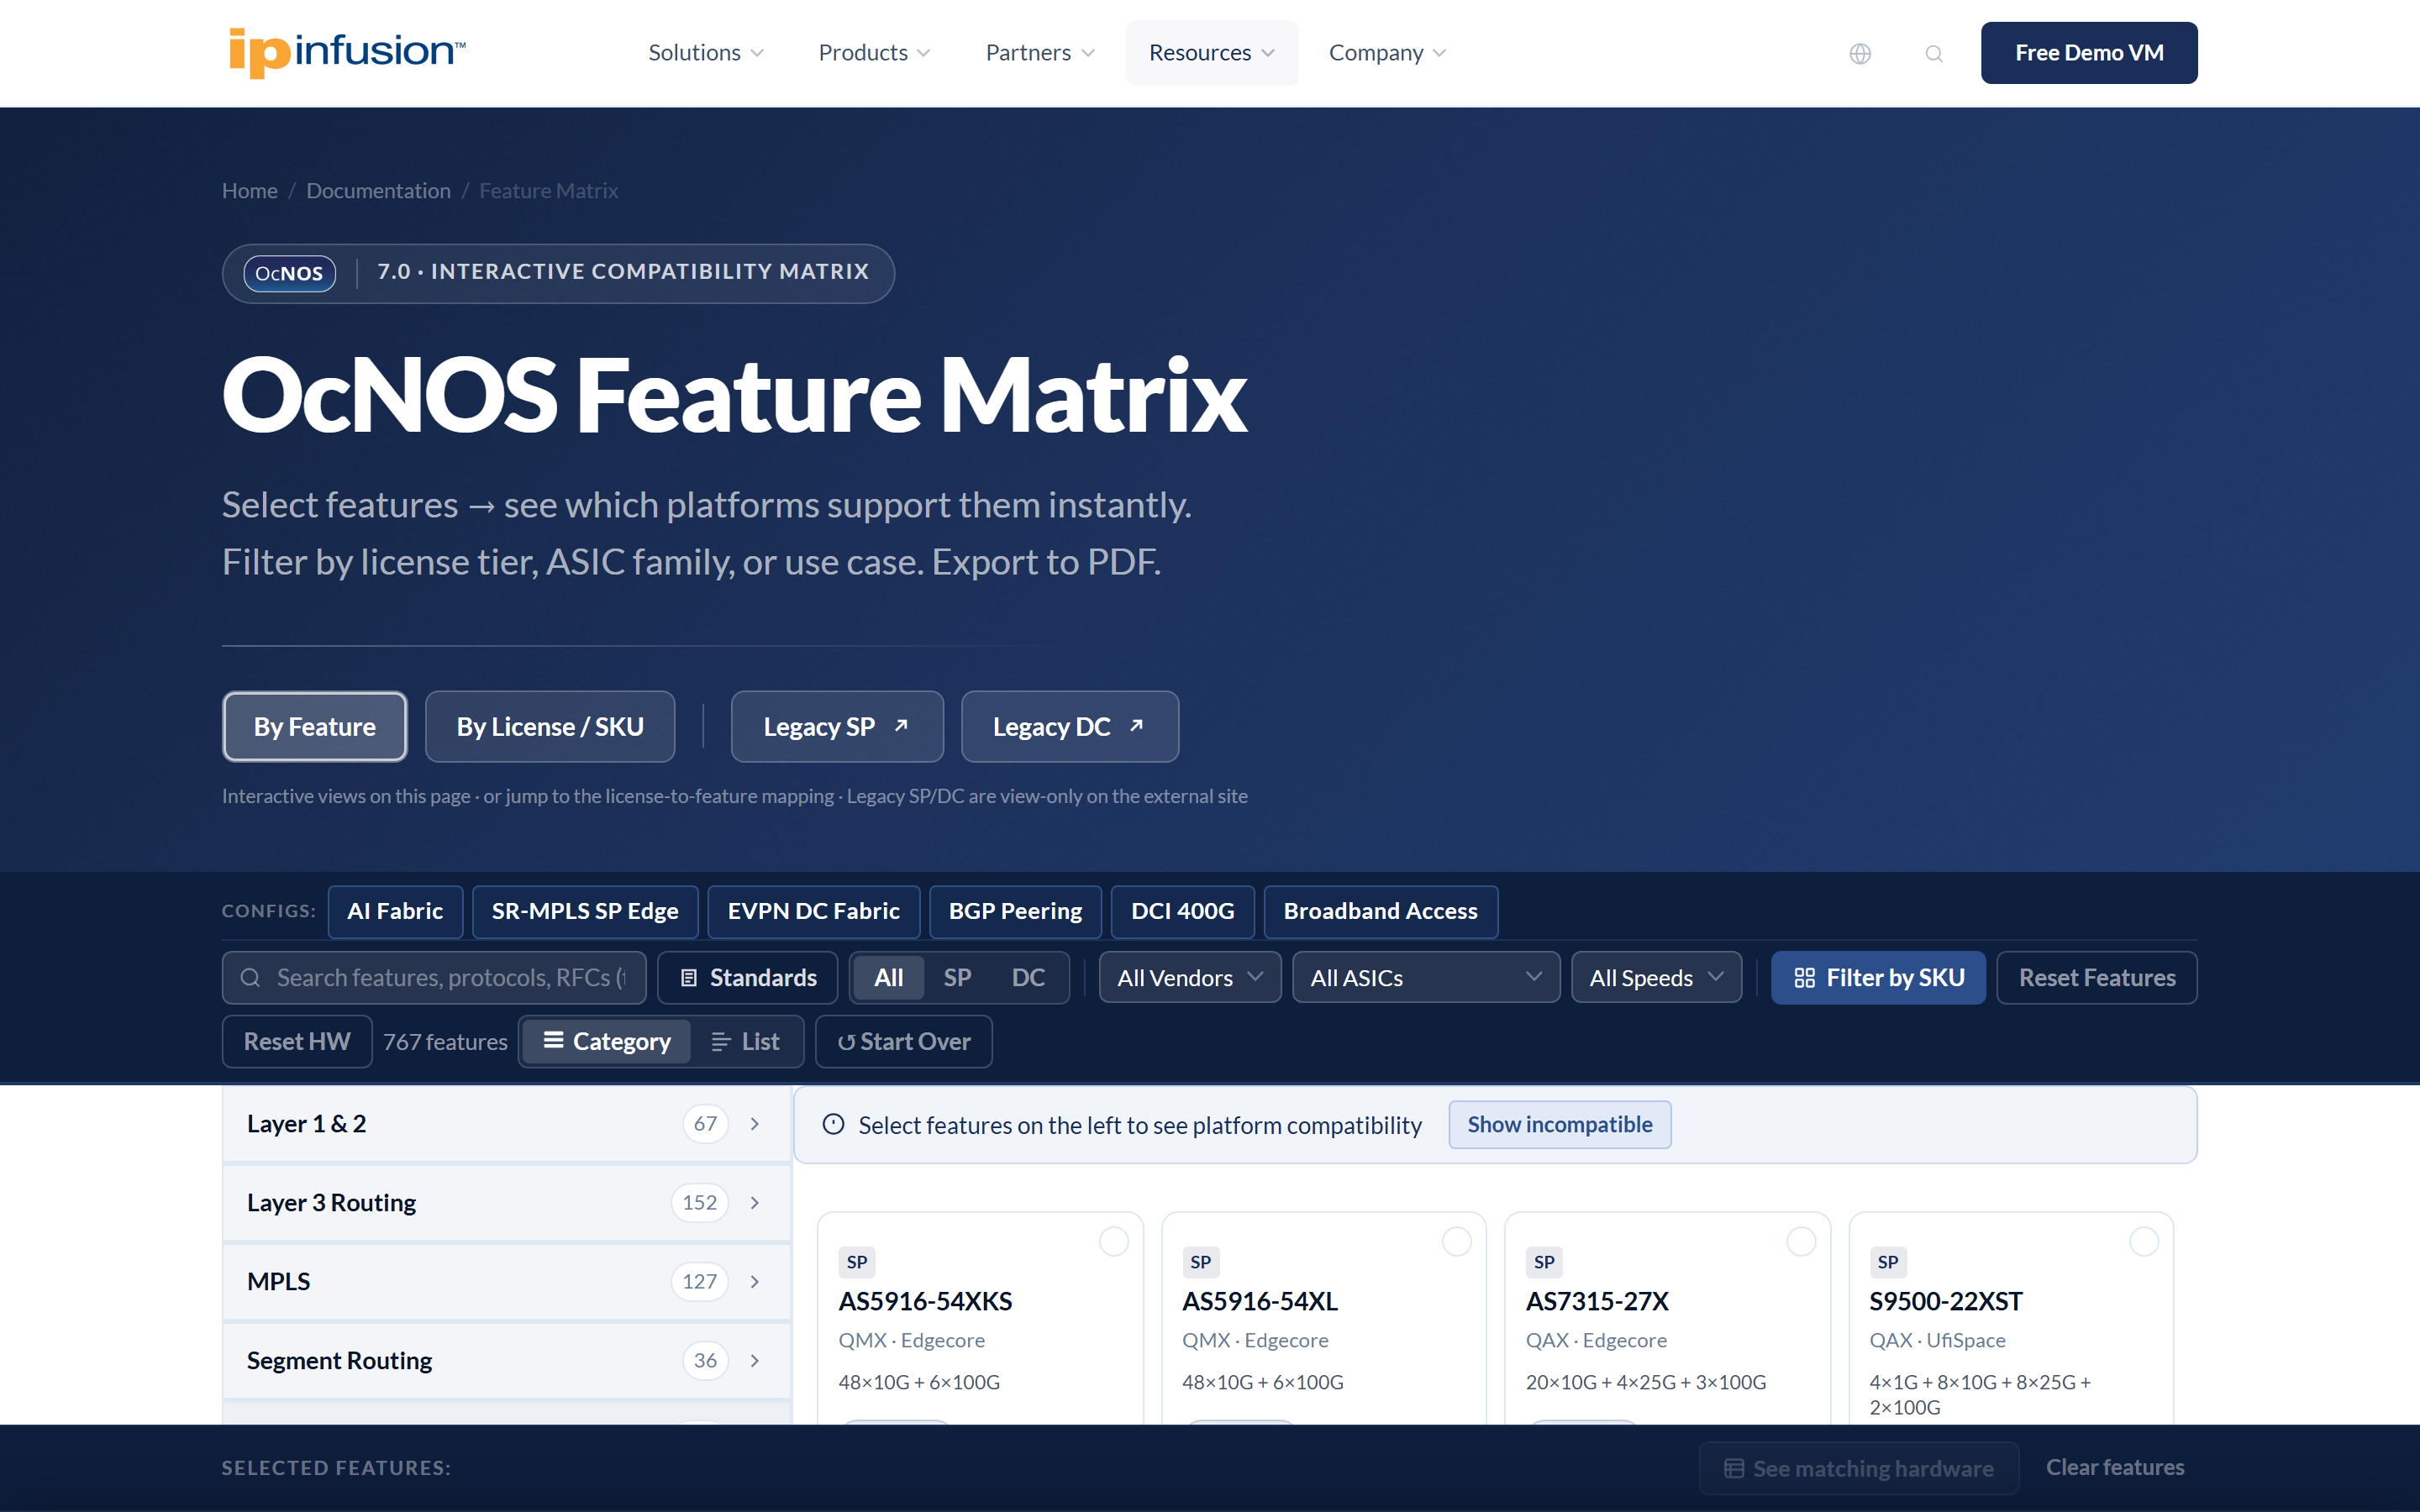Click the Feature Matrix breadcrumb text
2420x1512 pixels.
click(x=548, y=191)
